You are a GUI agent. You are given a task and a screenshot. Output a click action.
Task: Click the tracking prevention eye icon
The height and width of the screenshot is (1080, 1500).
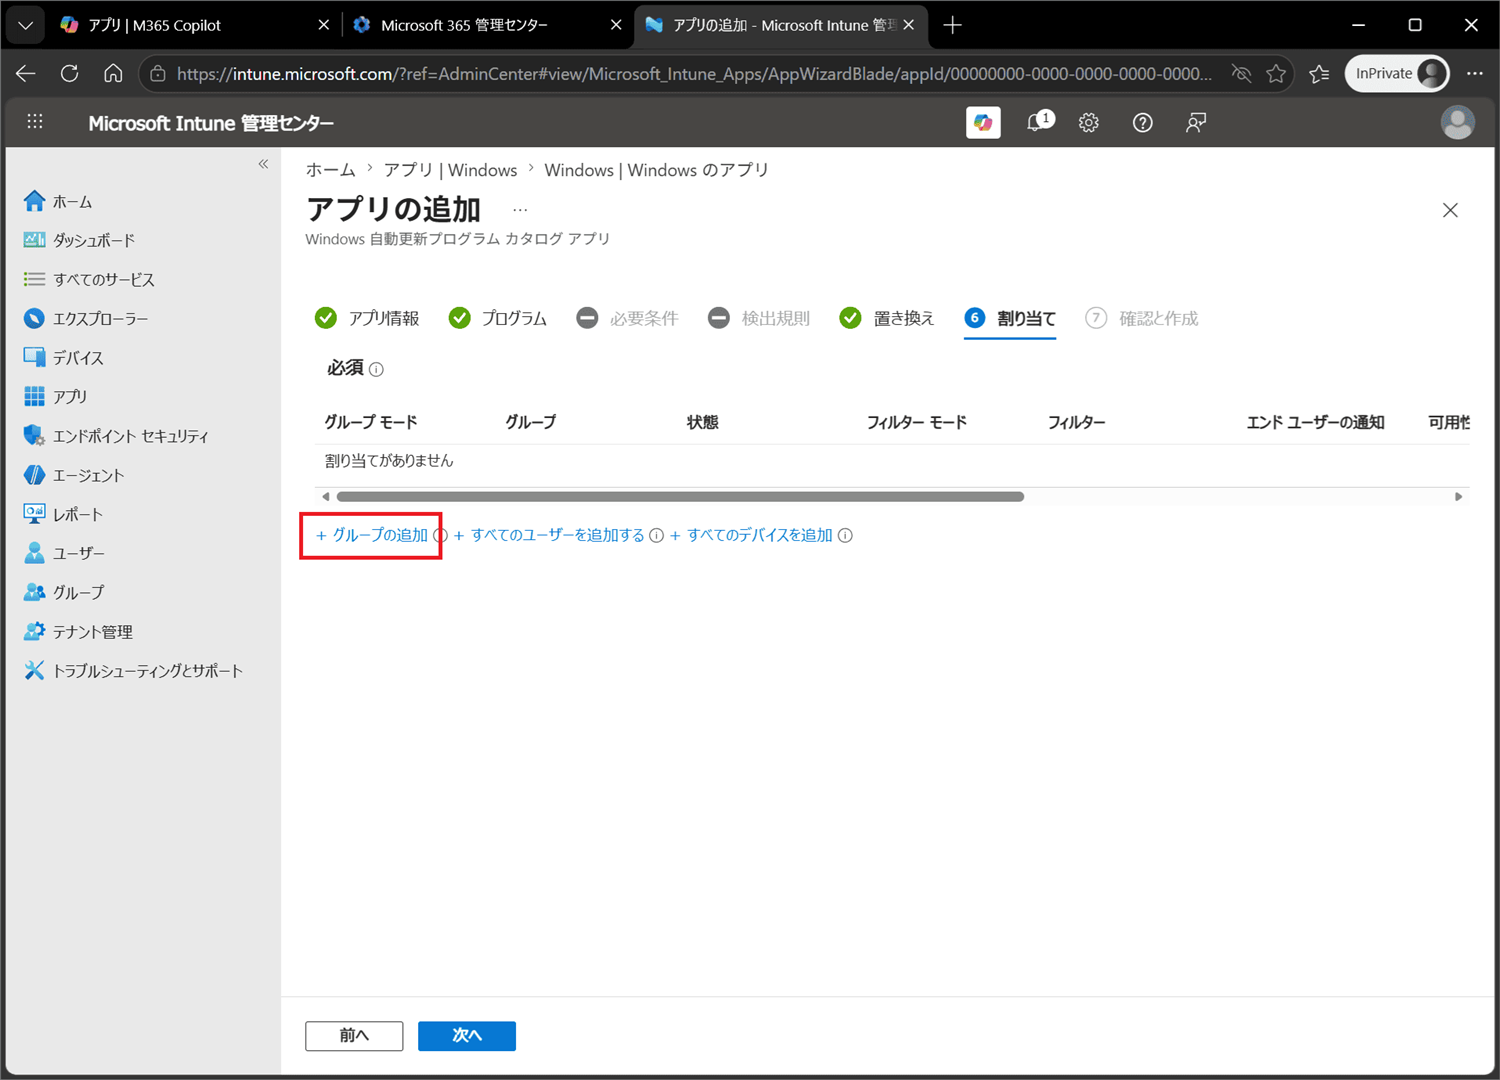click(1240, 73)
